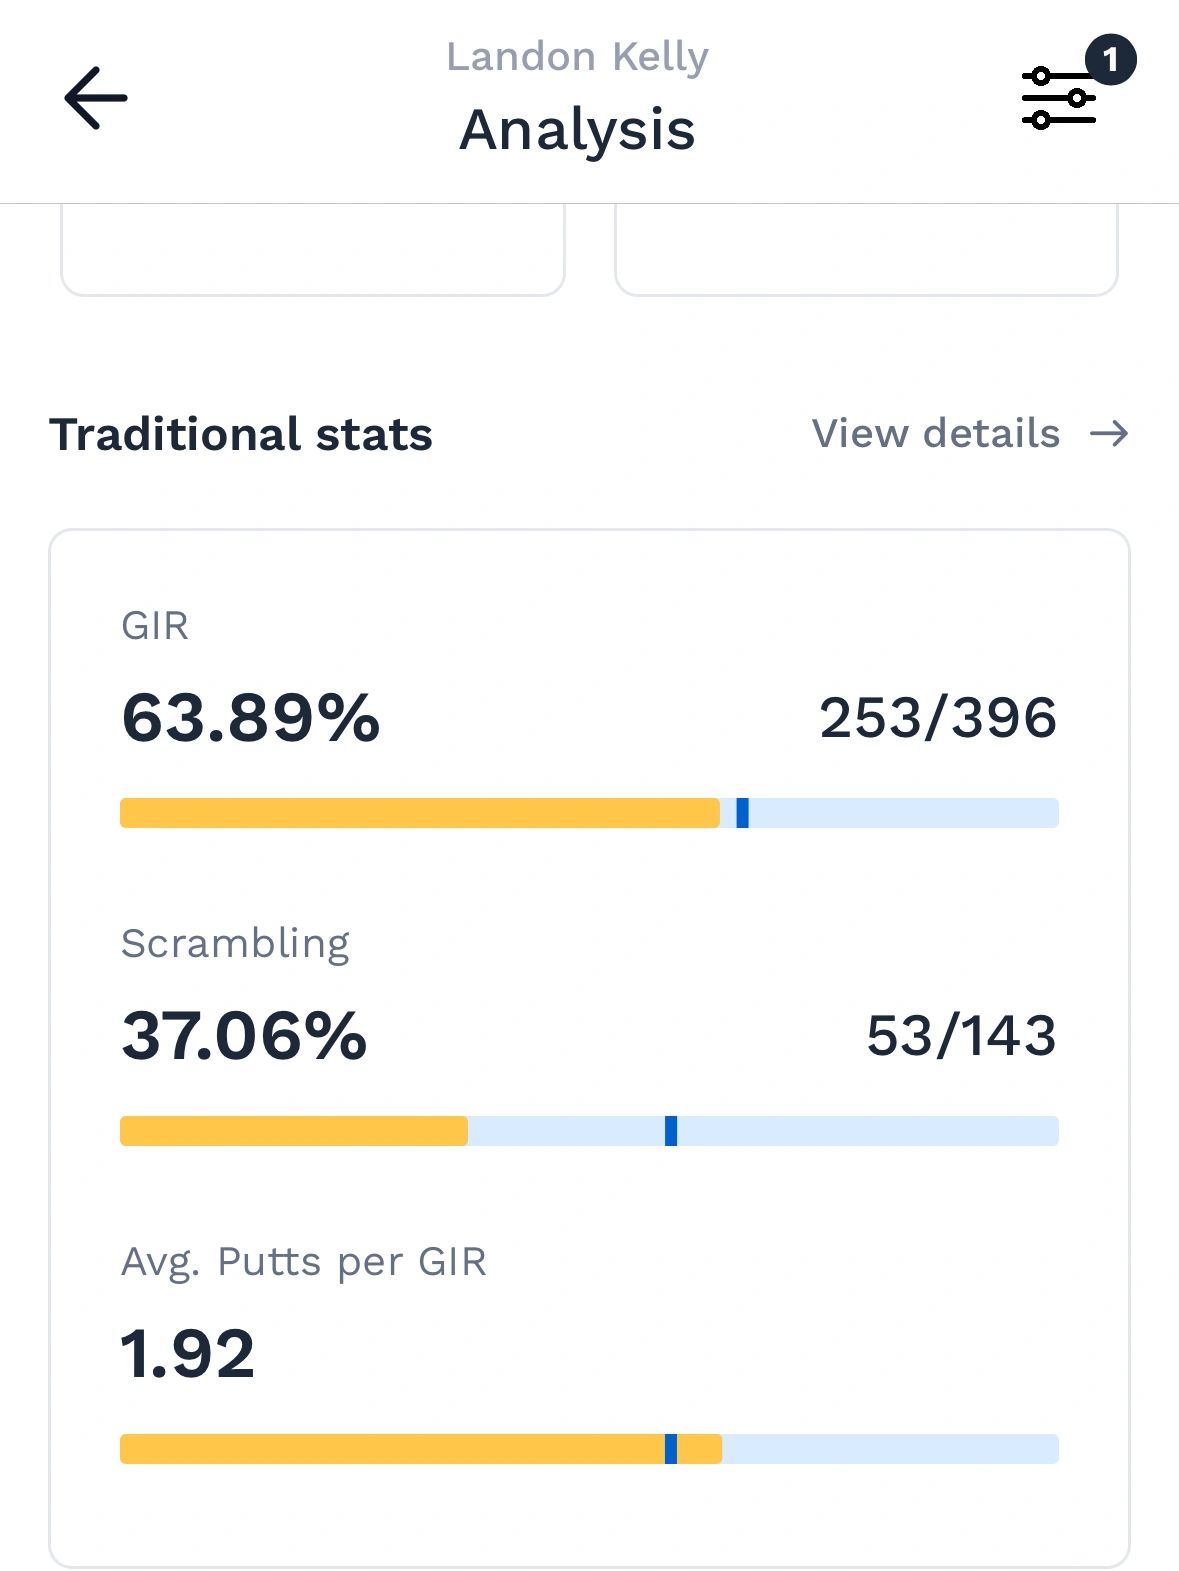Tap the 53/143 Scrambling fraction
The width and height of the screenshot is (1179, 1571).
point(961,1036)
